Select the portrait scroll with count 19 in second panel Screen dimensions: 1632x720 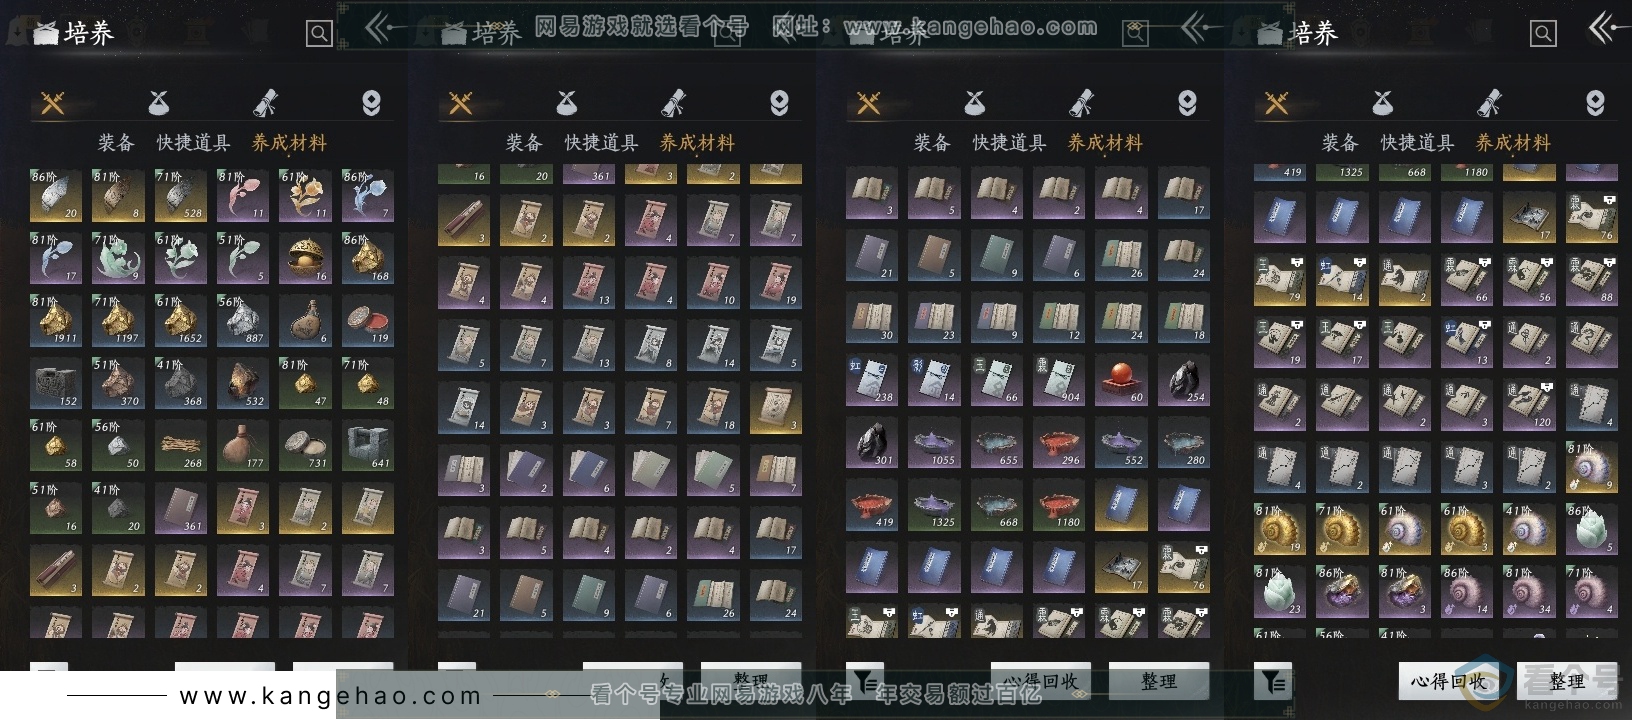click(x=776, y=282)
